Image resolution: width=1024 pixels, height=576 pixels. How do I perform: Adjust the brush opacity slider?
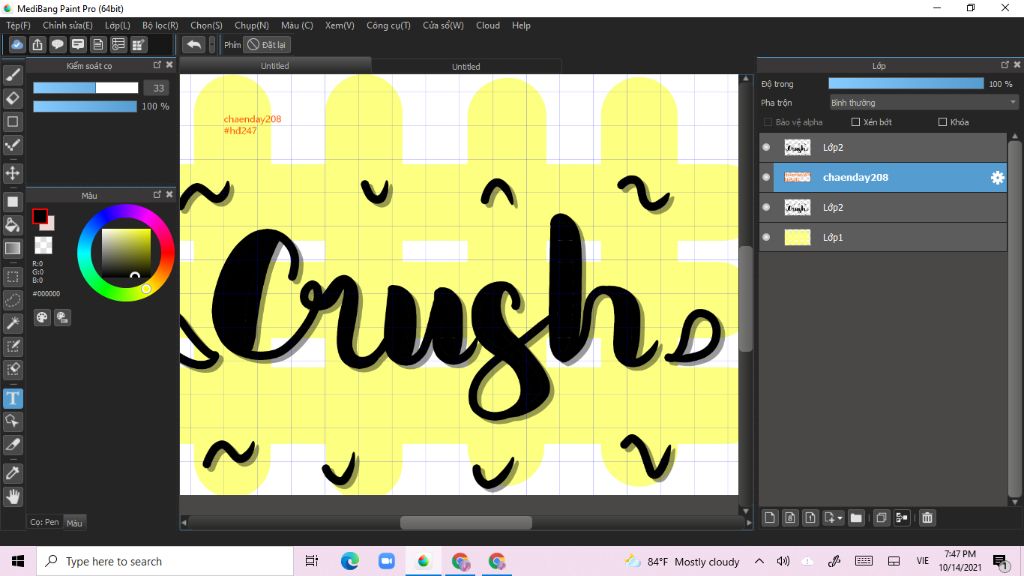coord(85,106)
